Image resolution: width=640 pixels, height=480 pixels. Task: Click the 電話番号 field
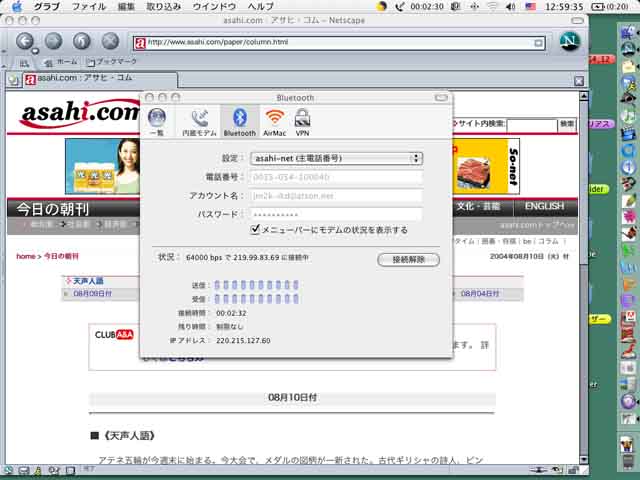336,177
